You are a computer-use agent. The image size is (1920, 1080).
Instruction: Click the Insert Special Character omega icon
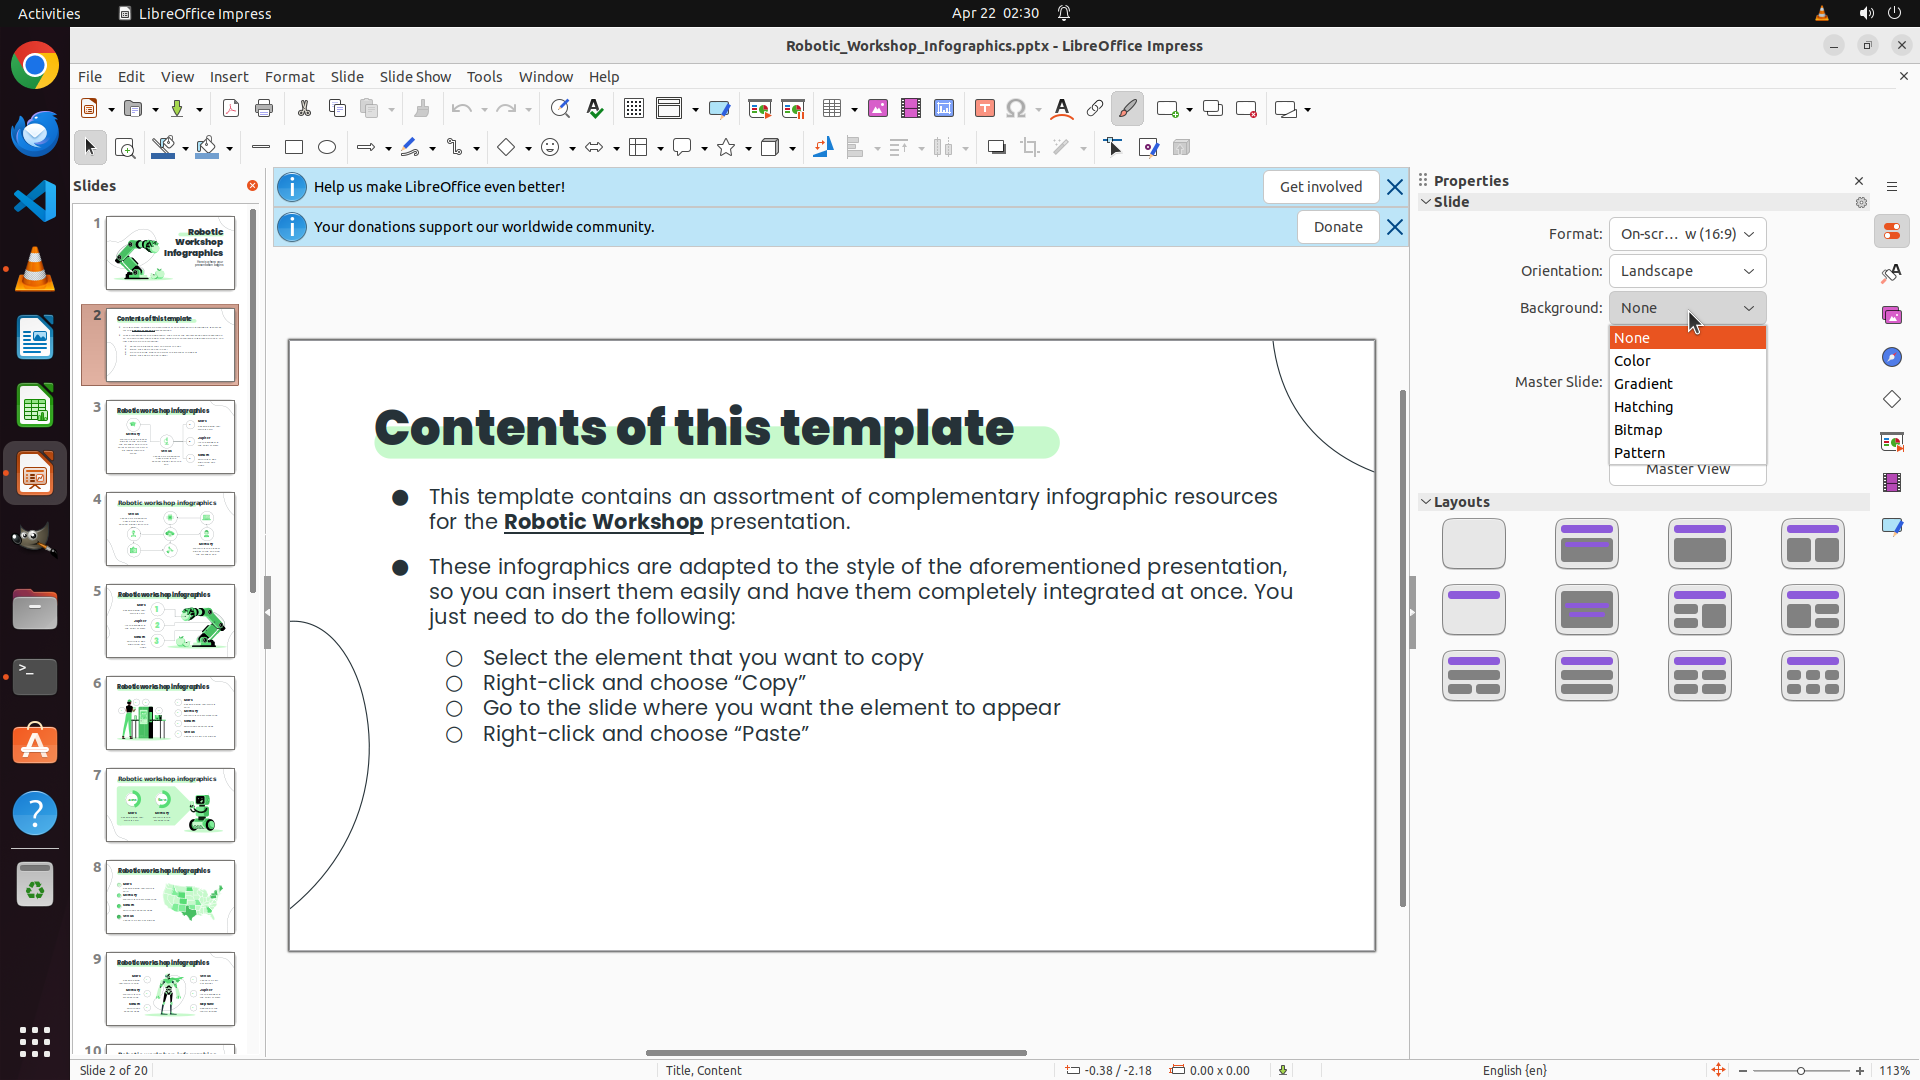pyautogui.click(x=1016, y=109)
